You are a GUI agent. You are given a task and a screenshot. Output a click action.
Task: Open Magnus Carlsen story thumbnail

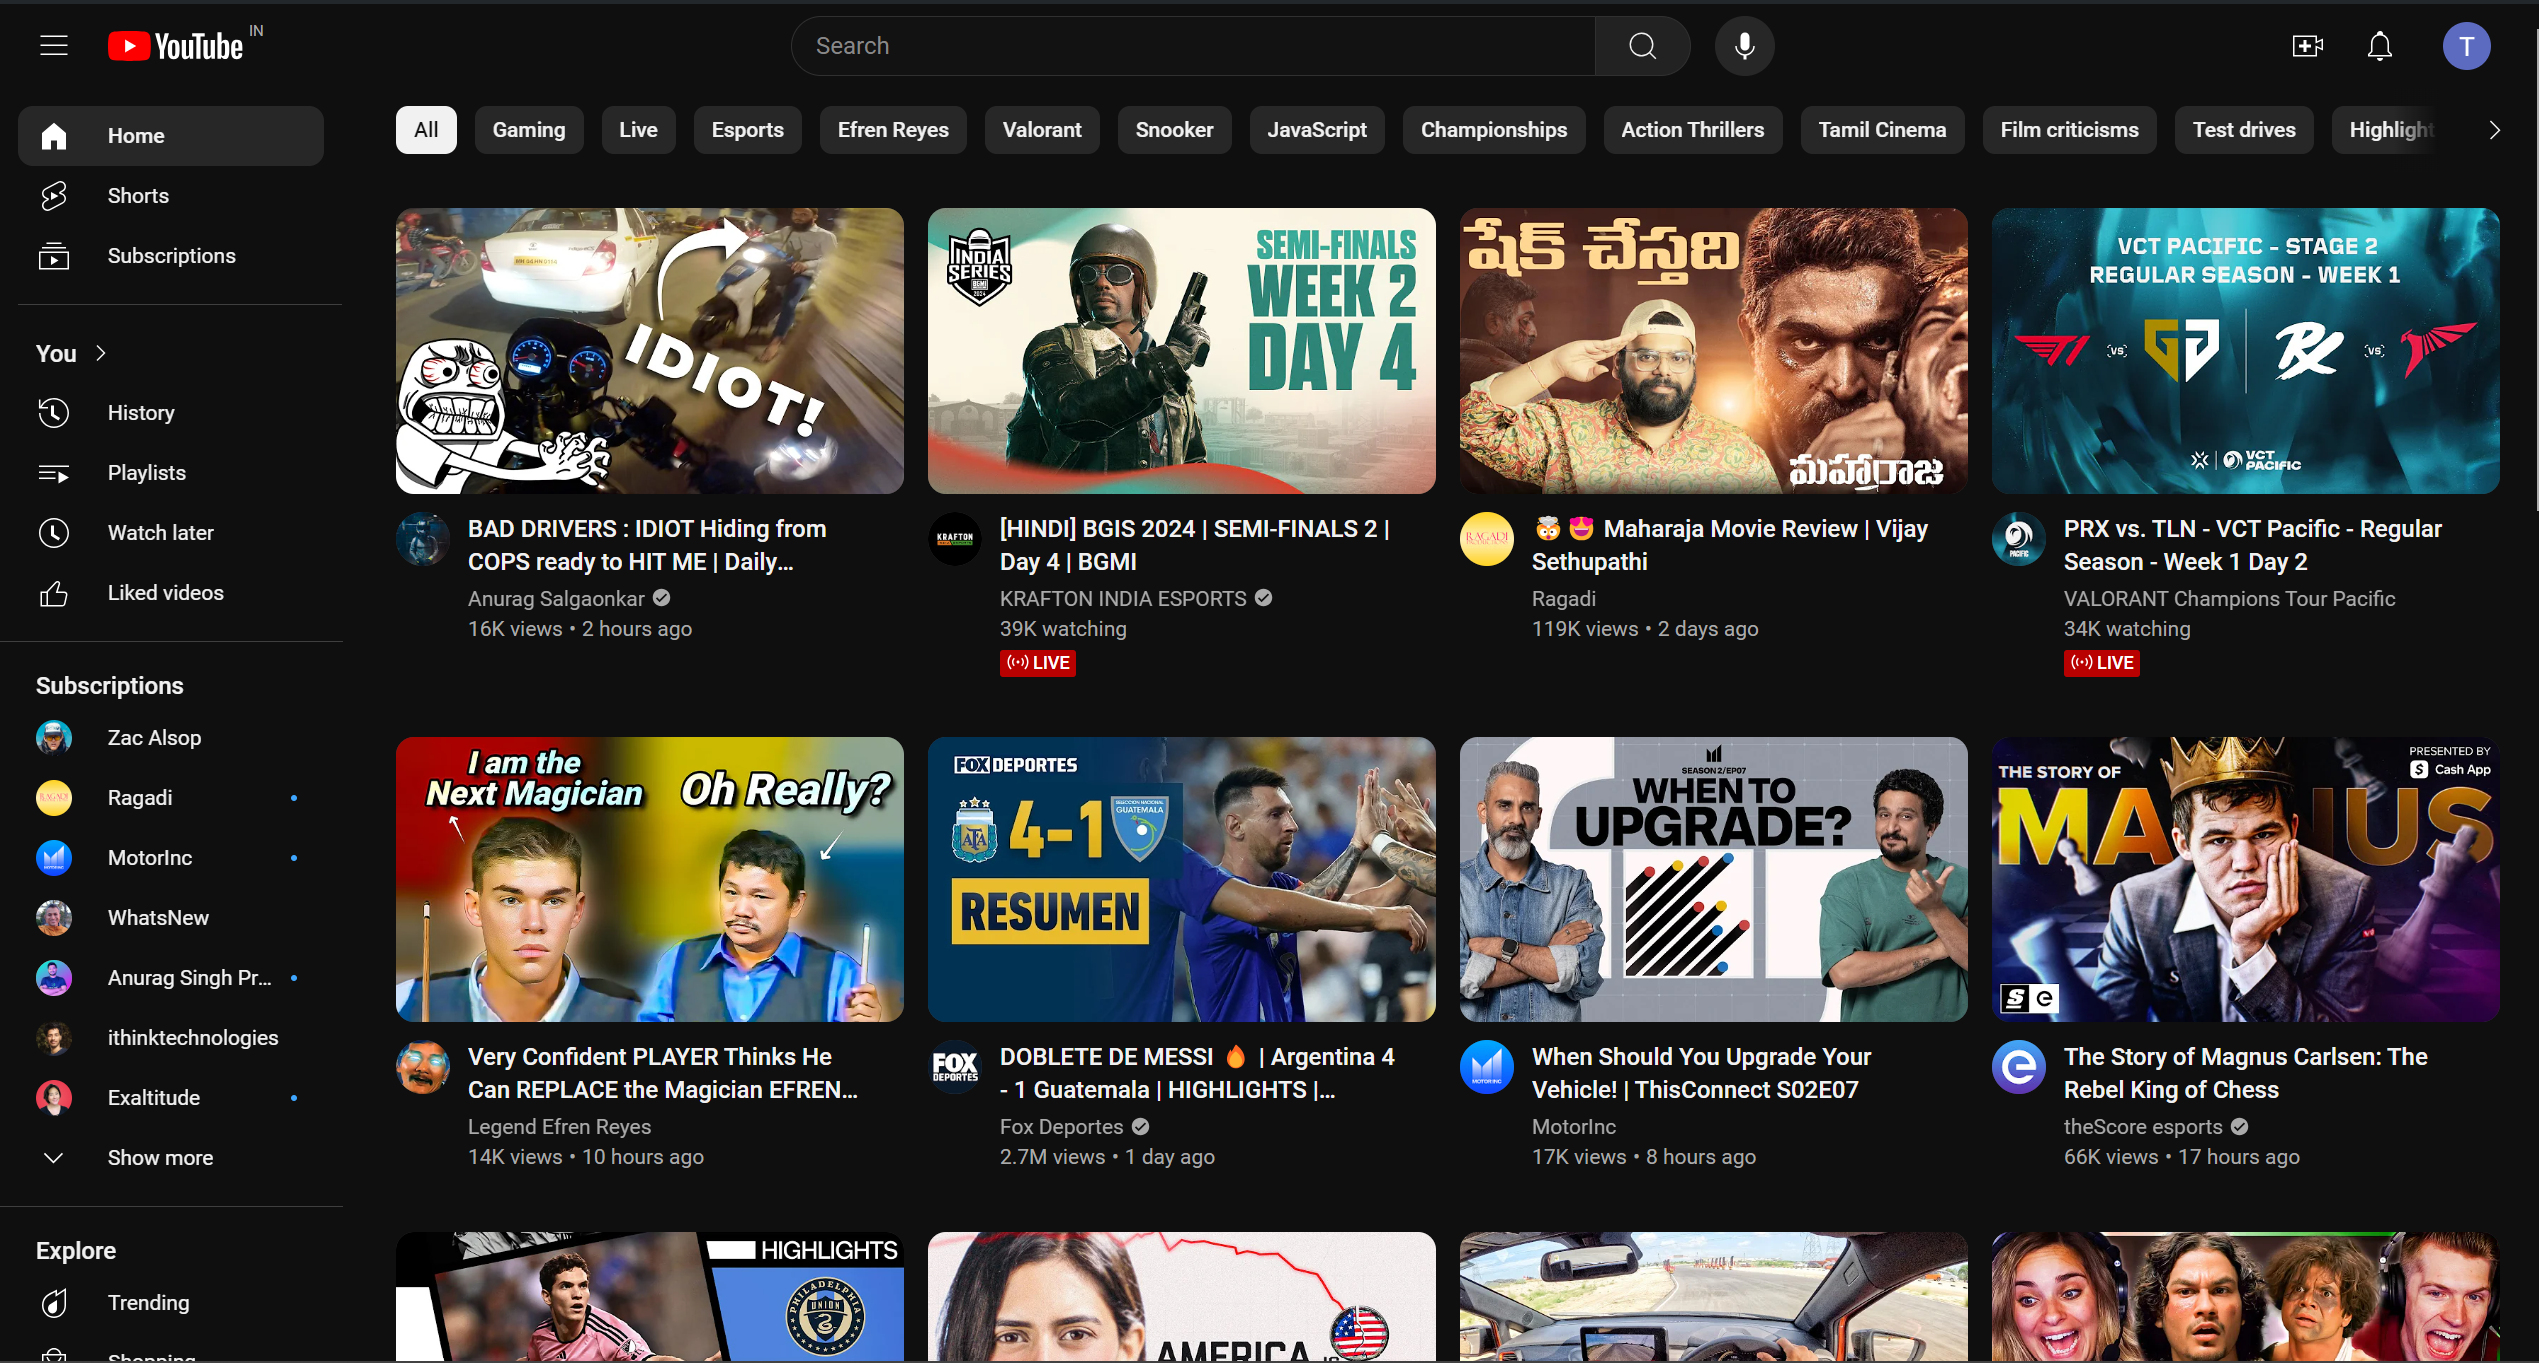(2246, 879)
